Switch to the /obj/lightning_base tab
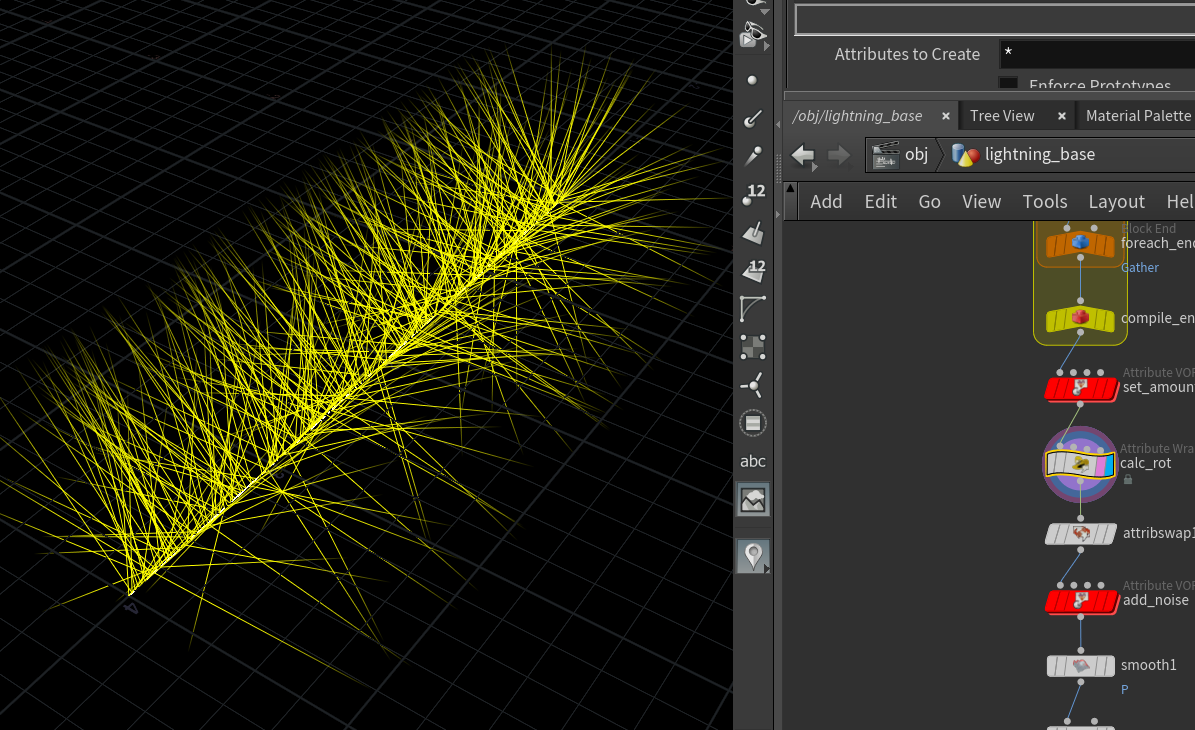 (857, 116)
